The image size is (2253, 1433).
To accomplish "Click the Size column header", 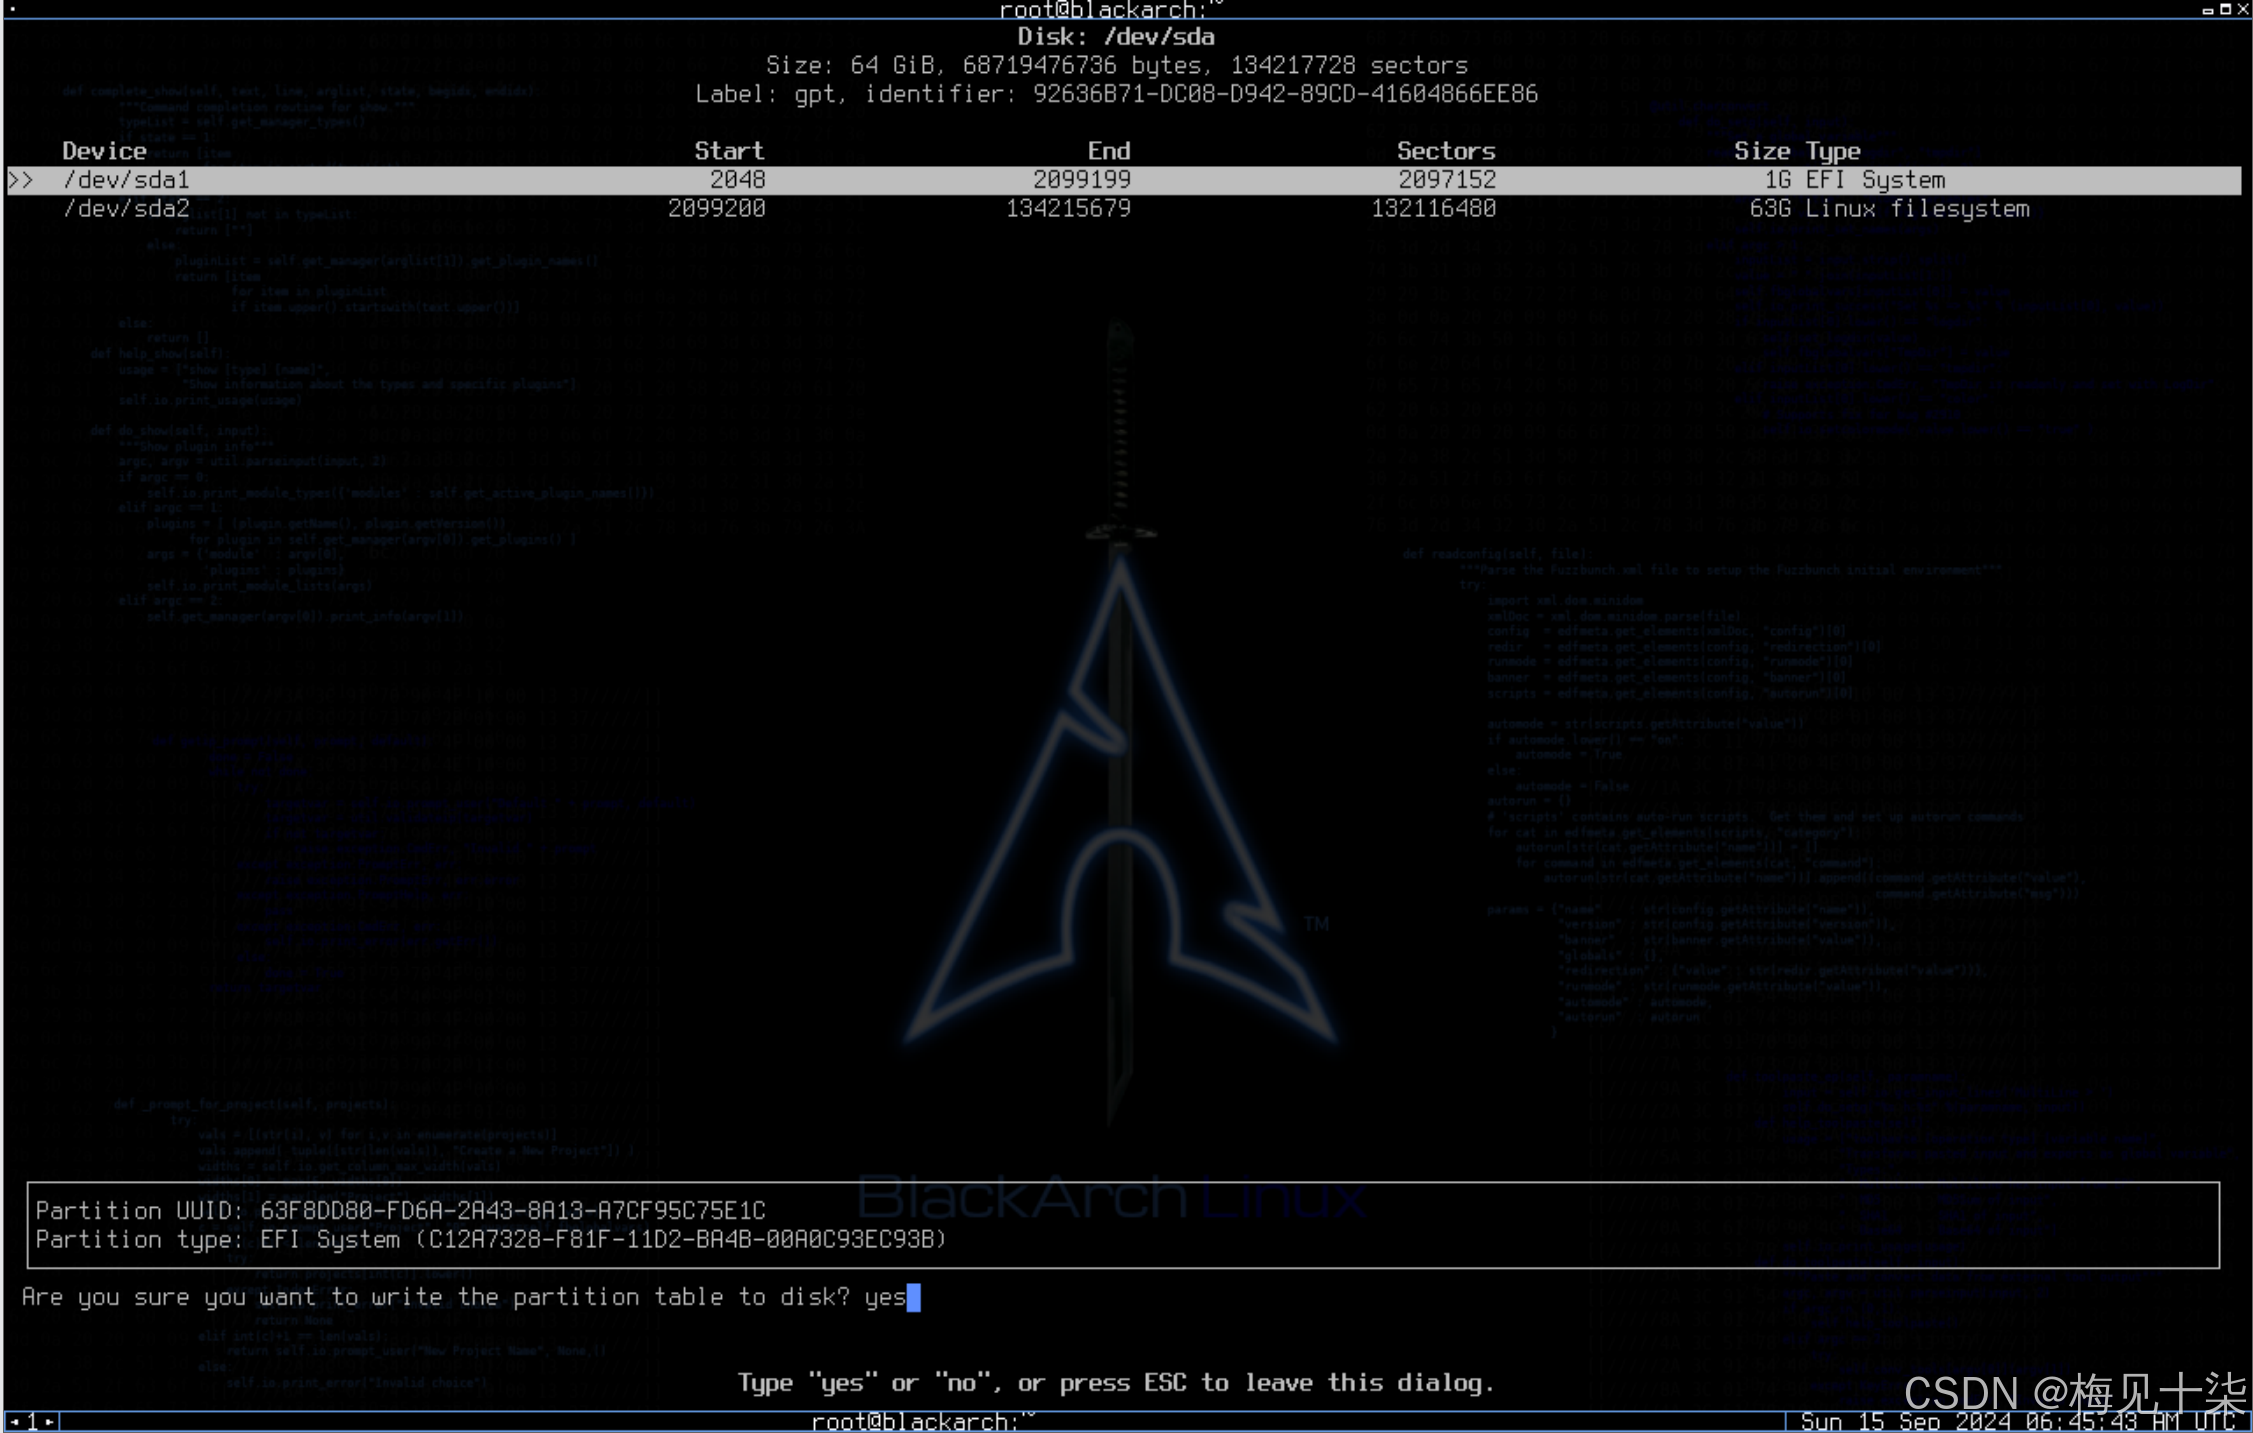I will (x=1761, y=151).
